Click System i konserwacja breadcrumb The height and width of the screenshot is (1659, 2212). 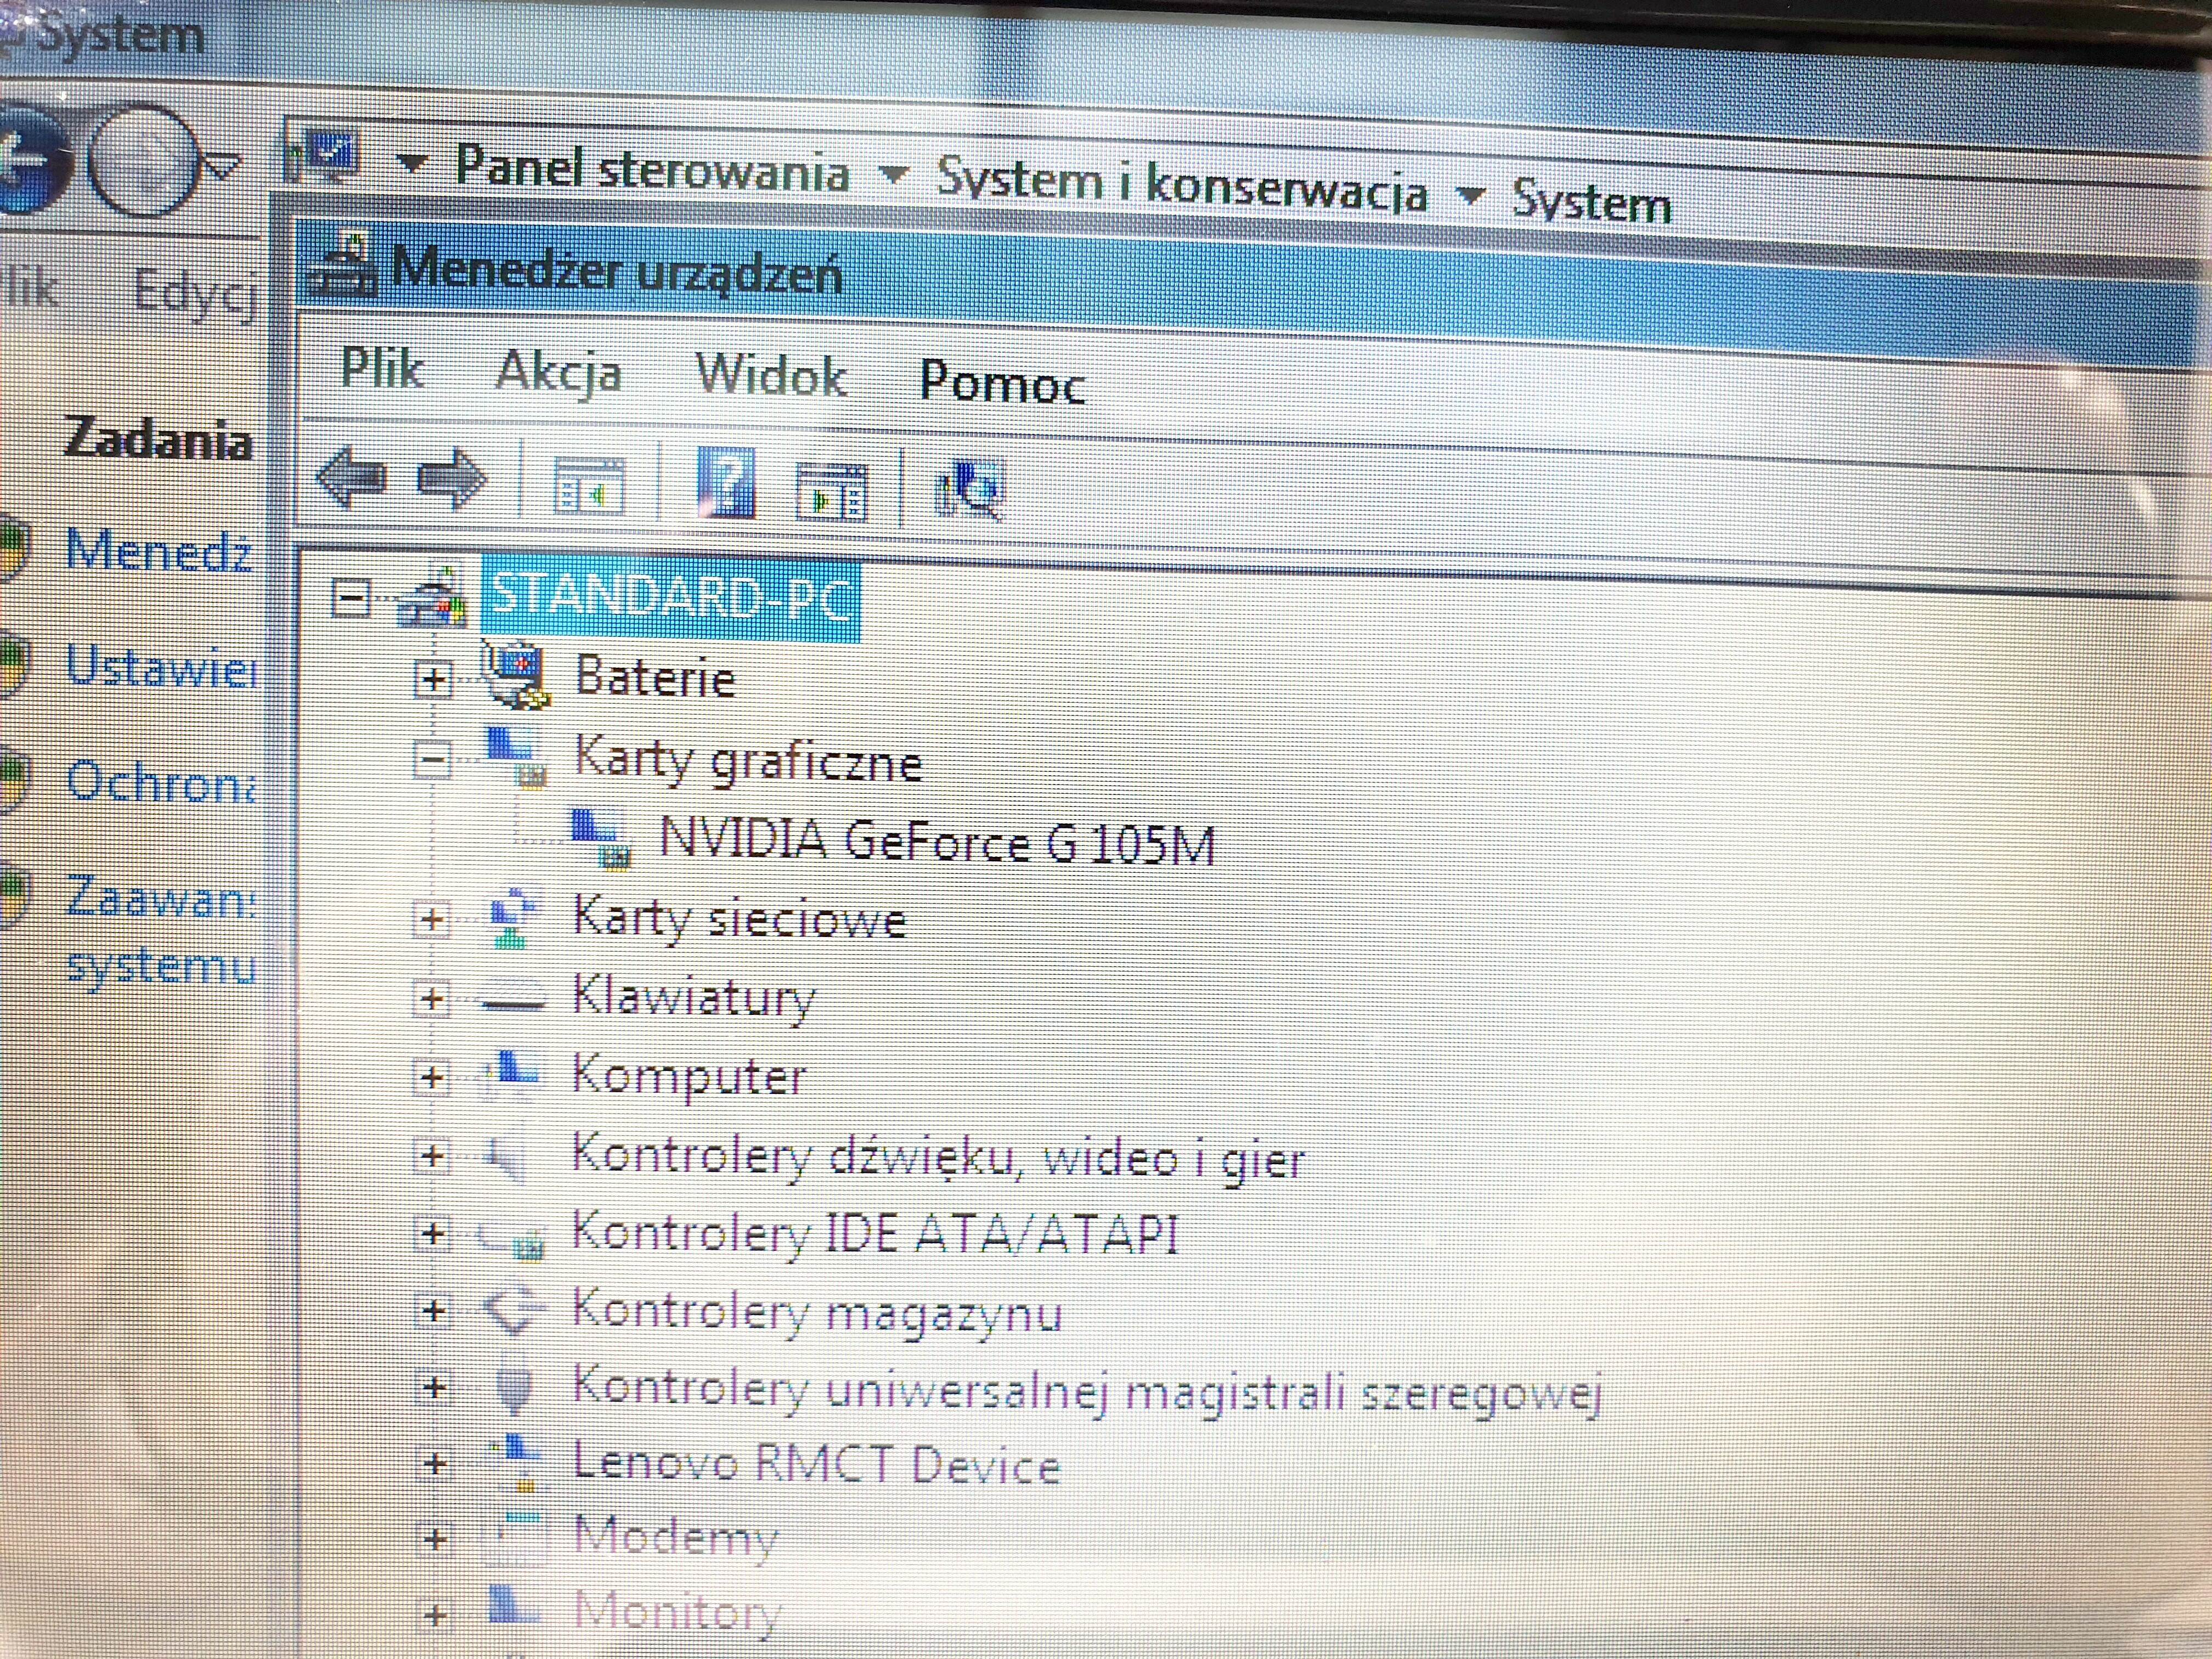(x=1181, y=185)
